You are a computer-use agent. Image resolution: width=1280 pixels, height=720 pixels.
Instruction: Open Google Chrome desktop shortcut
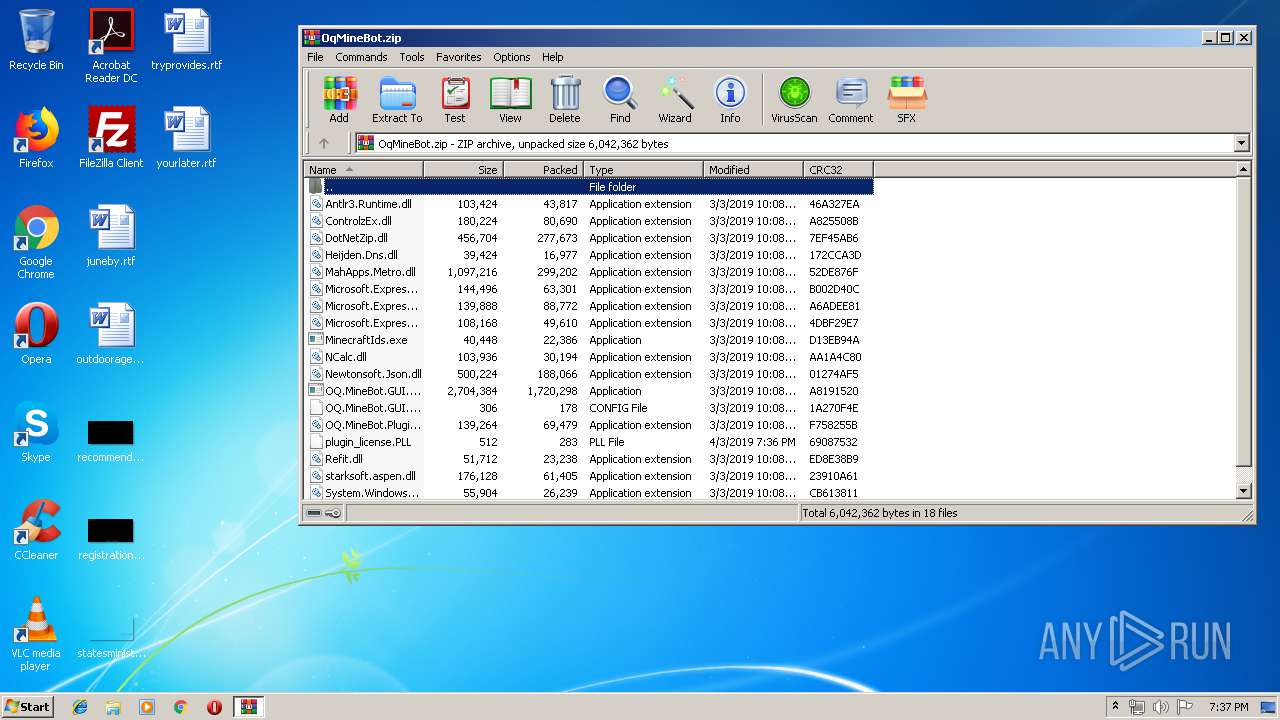coord(36,242)
